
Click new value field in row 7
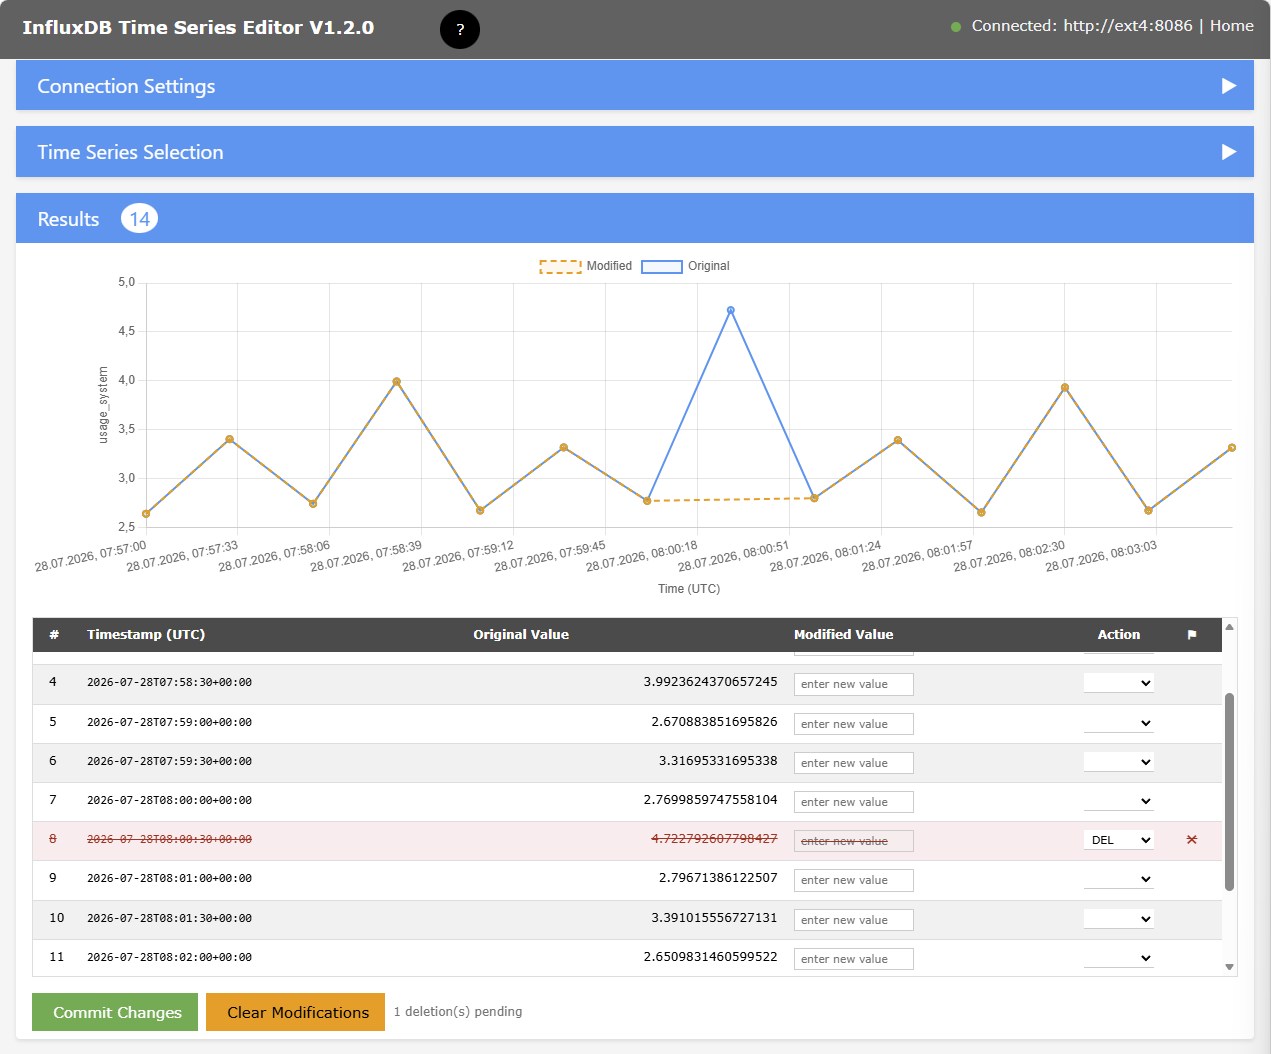tap(853, 802)
